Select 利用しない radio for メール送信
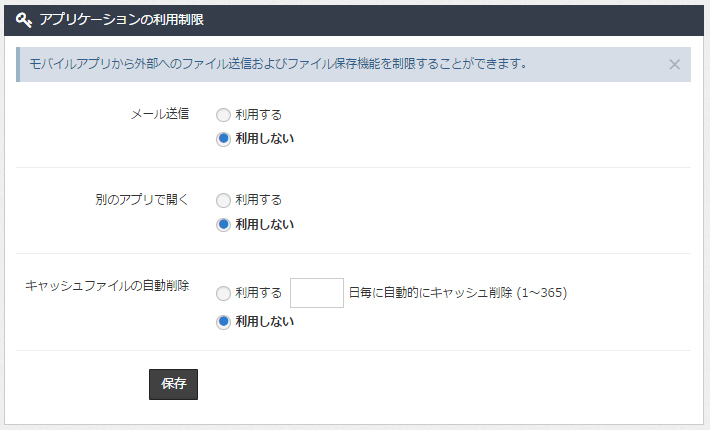 223,139
